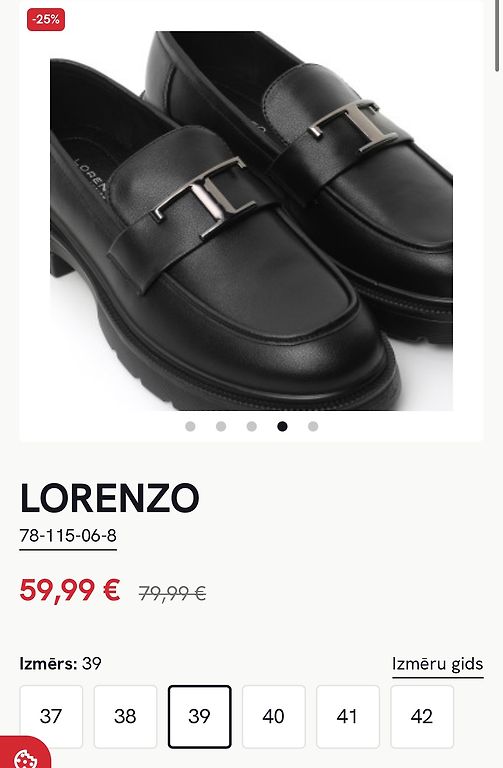Click the crossed-out price 79,99 €
Image resolution: width=503 pixels, height=768 pixels.
(x=172, y=593)
